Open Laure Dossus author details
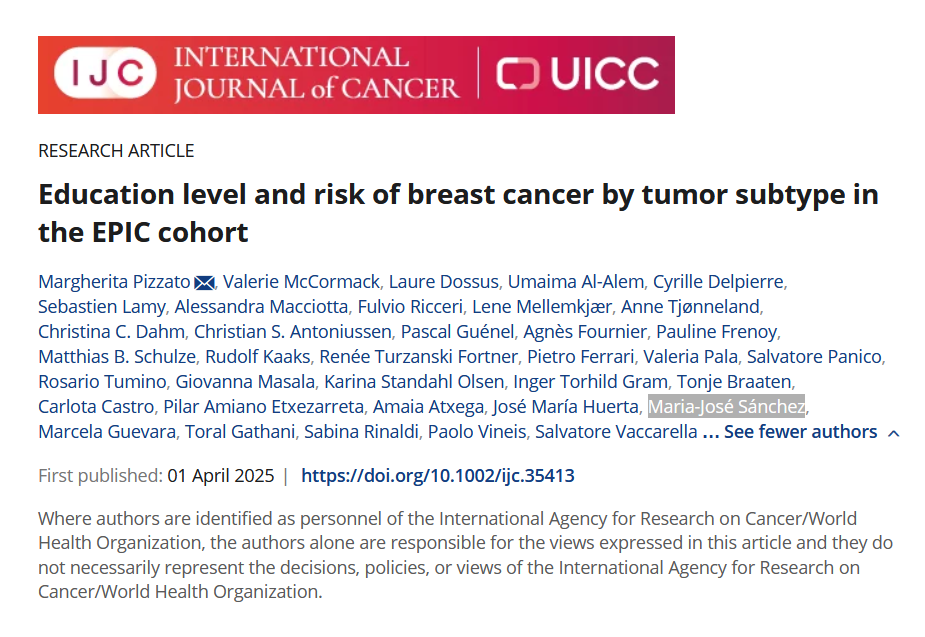This screenshot has height=637, width=925. pyautogui.click(x=441, y=281)
